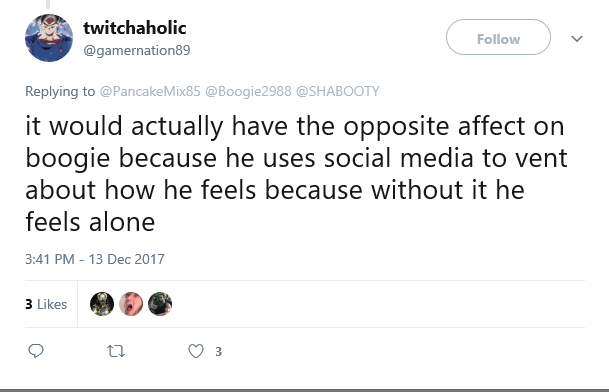Visit the @SHABOOTY mention
The width and height of the screenshot is (609, 392).
click(338, 91)
